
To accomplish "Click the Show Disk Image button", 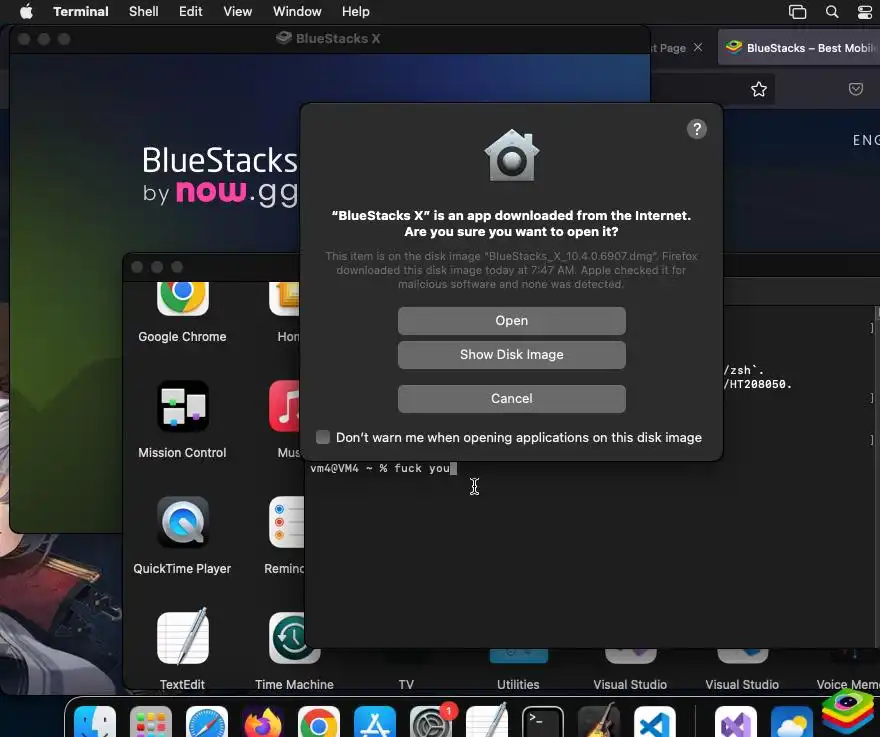I will click(511, 355).
